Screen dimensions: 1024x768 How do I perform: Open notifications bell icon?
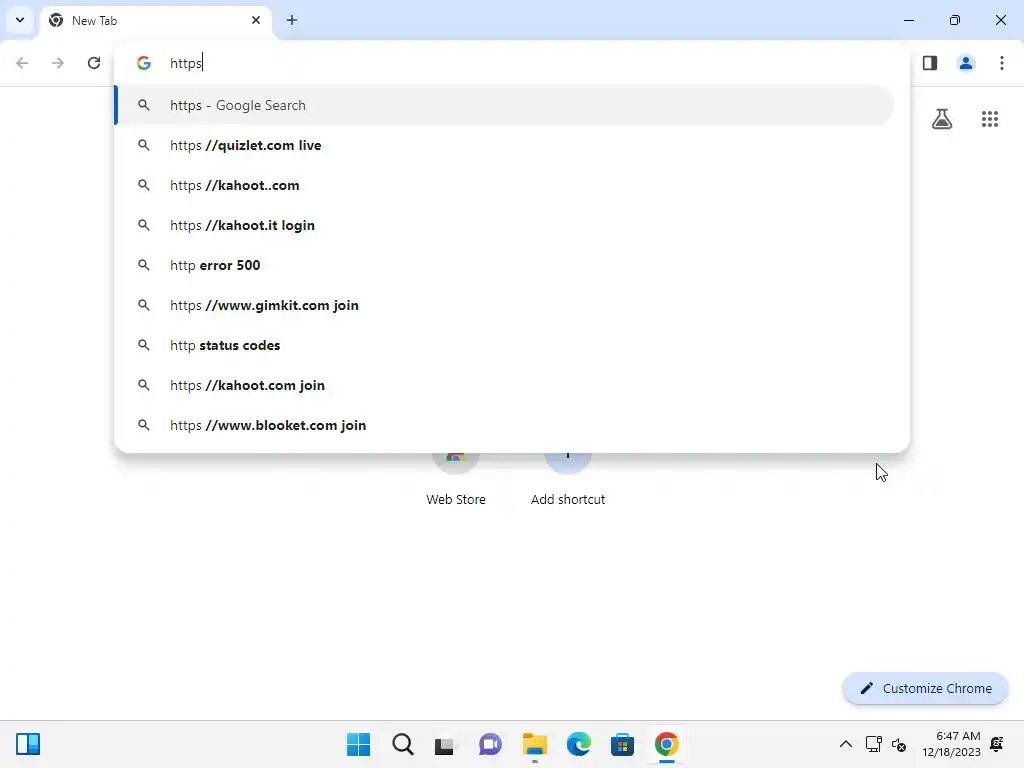click(x=997, y=744)
